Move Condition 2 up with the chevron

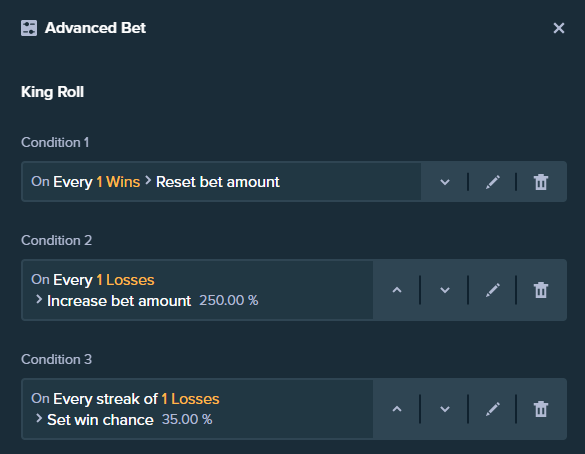(x=397, y=290)
